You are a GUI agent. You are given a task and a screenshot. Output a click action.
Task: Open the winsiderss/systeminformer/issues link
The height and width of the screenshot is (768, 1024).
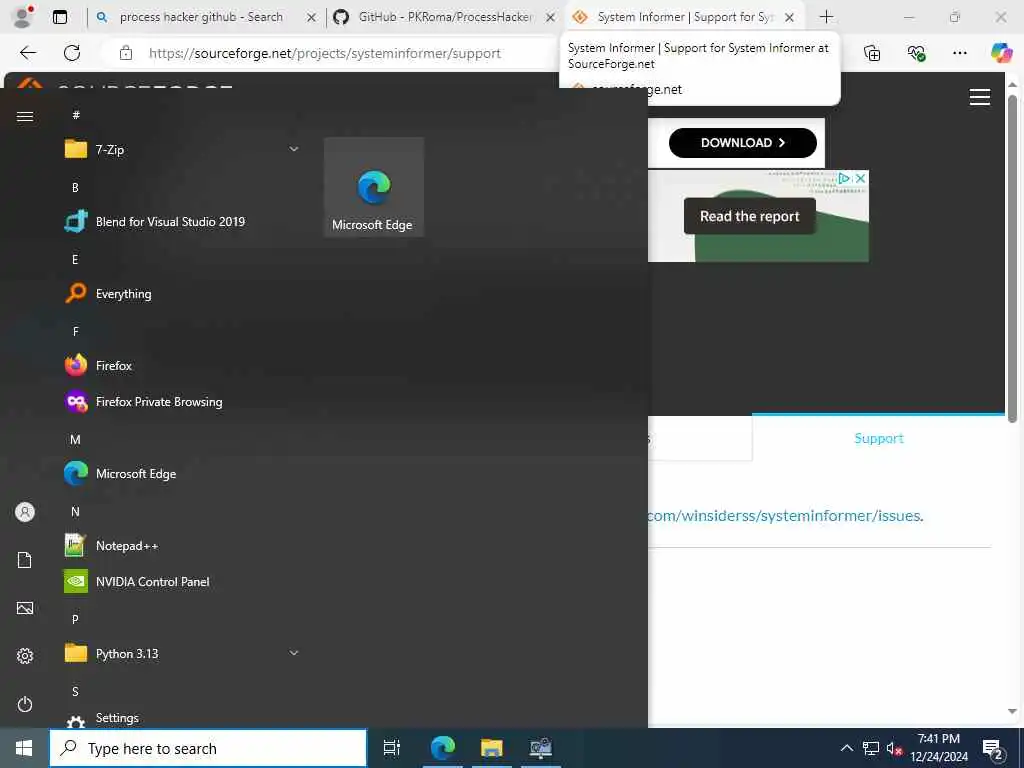(x=785, y=516)
